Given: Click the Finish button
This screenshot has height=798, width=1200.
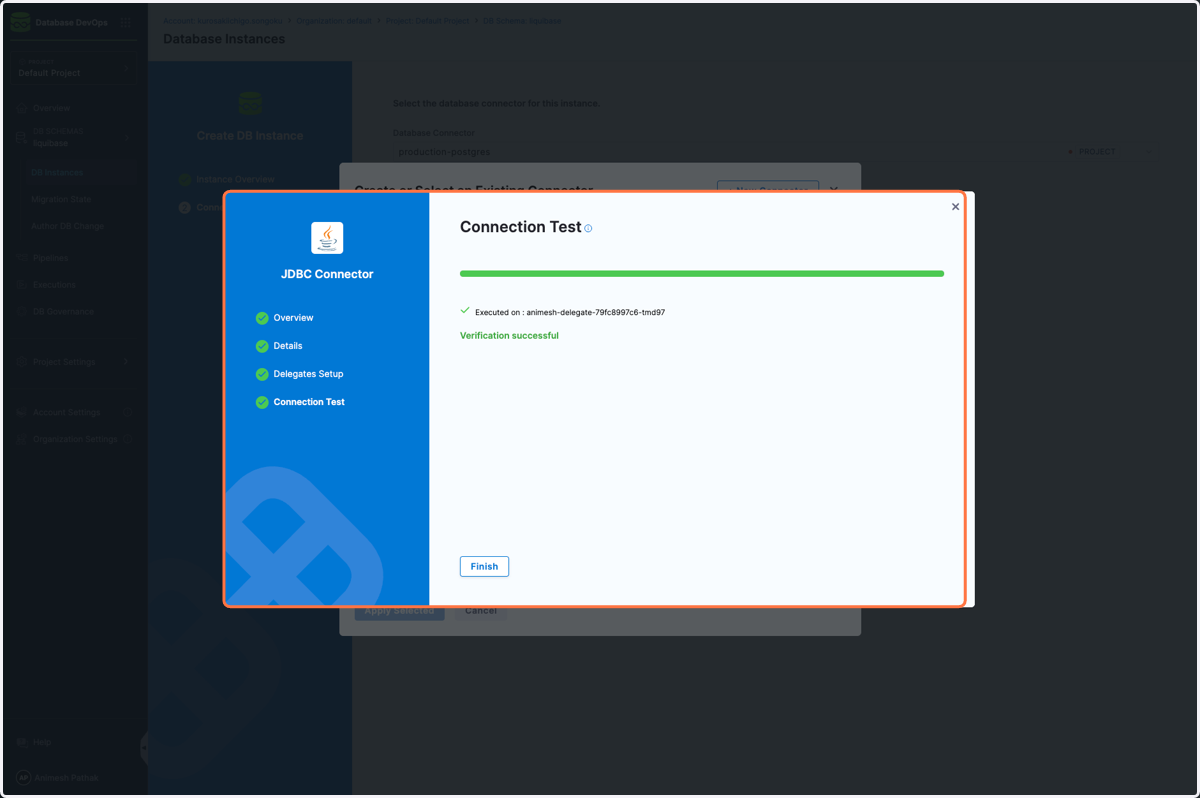Looking at the screenshot, I should (484, 566).
